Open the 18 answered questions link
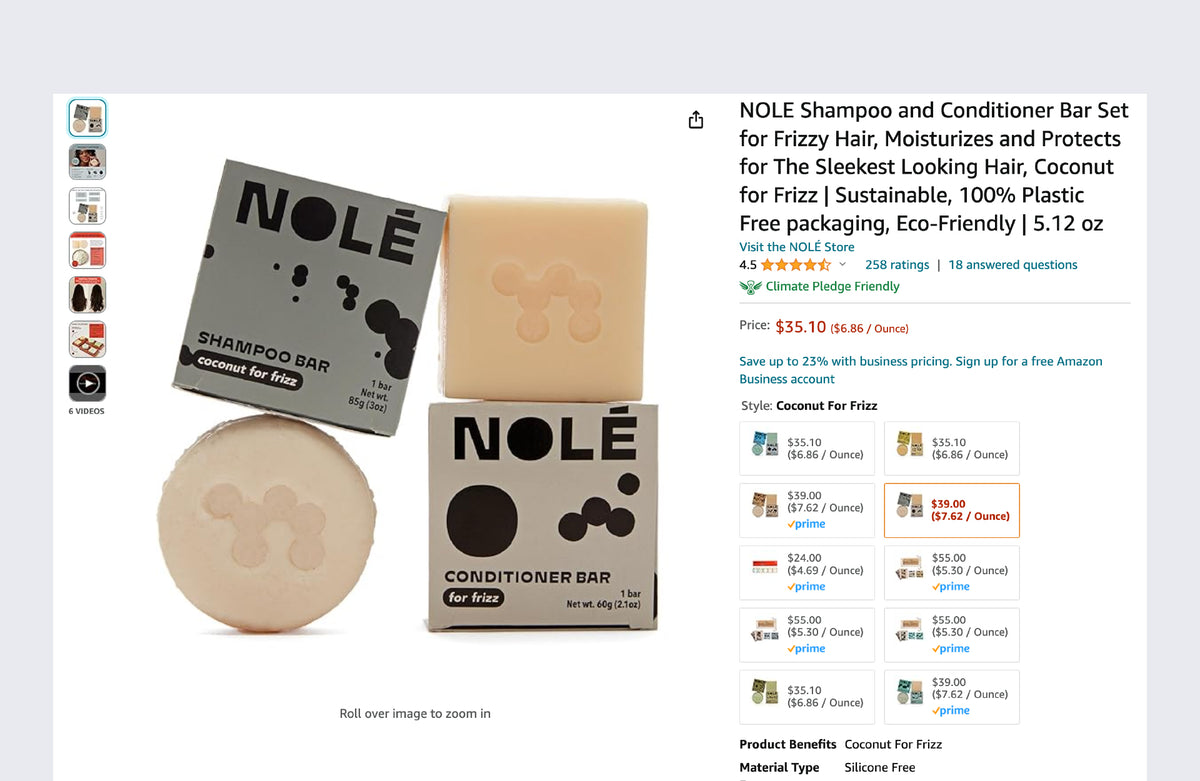 1012,265
